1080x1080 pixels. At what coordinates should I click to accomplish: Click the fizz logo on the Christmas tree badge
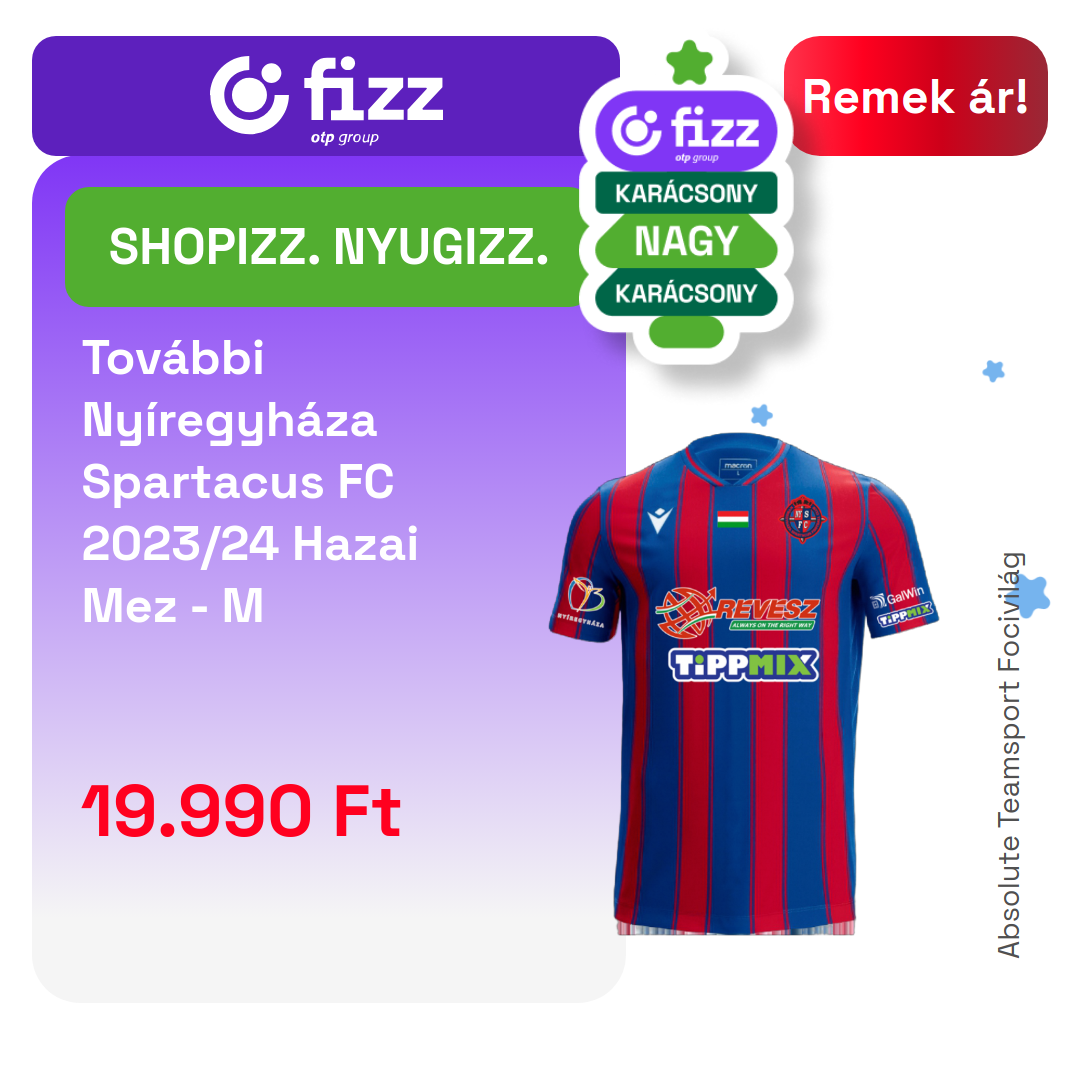click(686, 131)
